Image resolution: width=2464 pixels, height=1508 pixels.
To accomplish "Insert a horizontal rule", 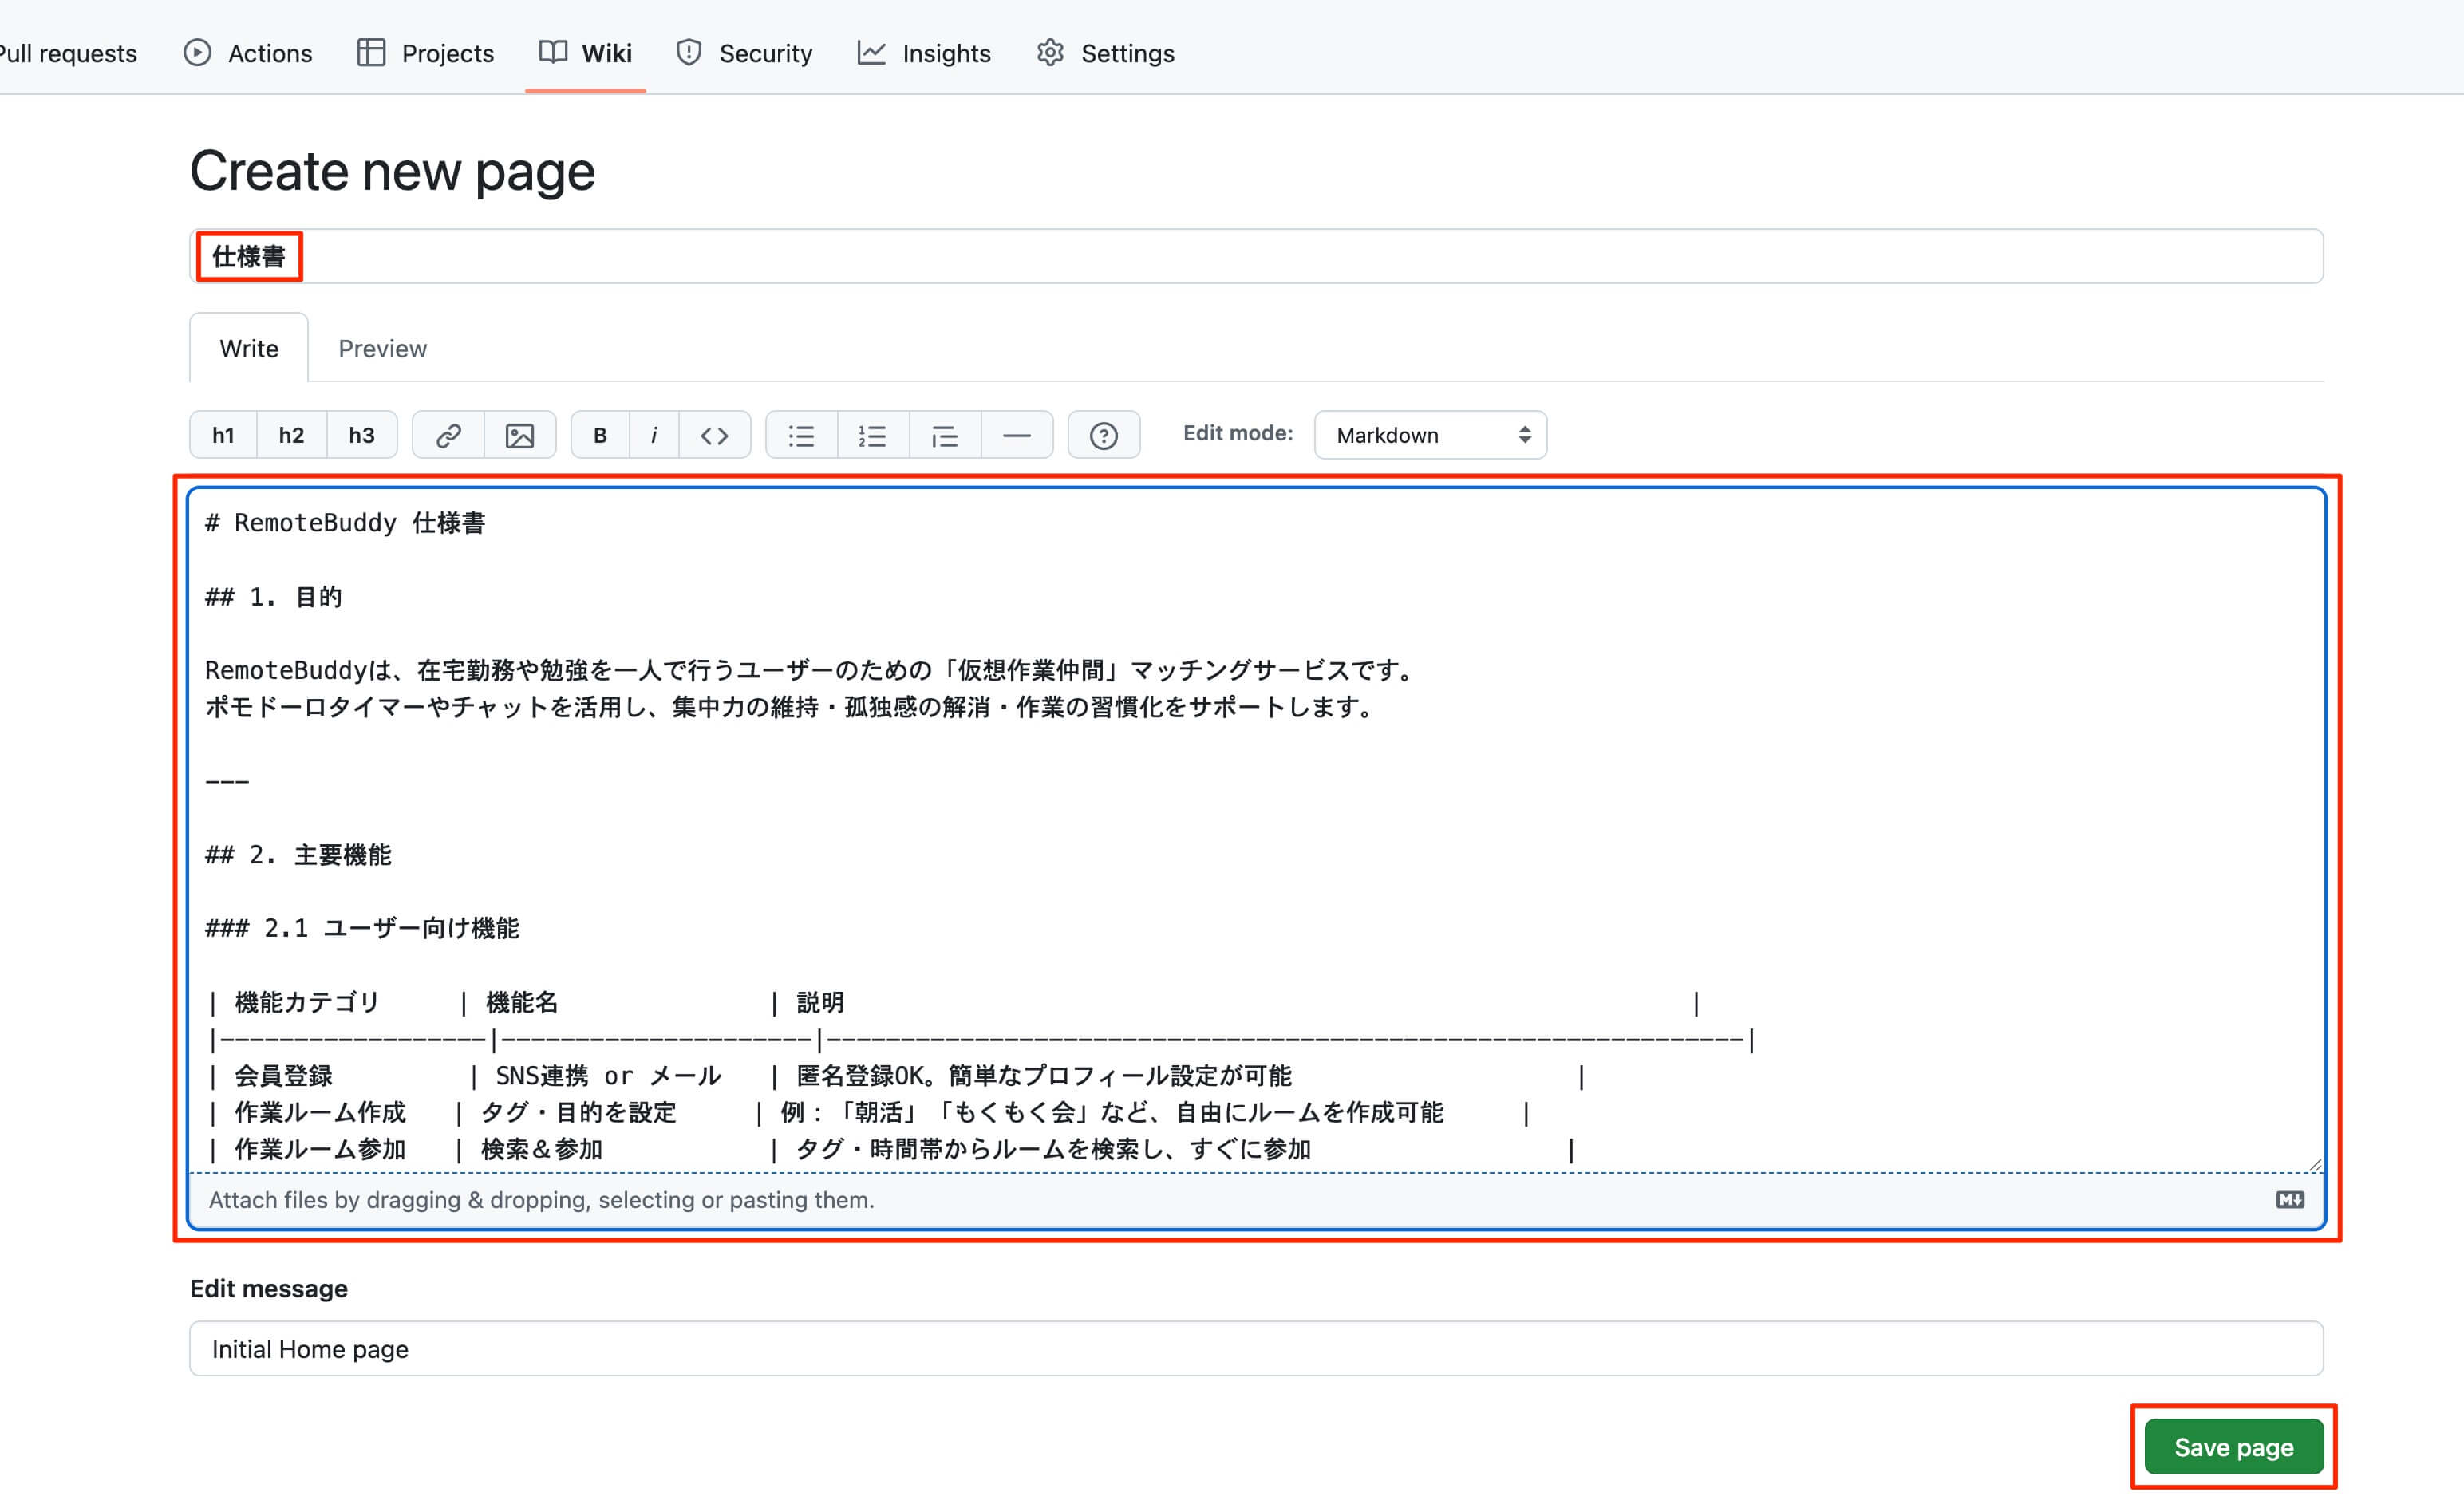I will (1017, 435).
